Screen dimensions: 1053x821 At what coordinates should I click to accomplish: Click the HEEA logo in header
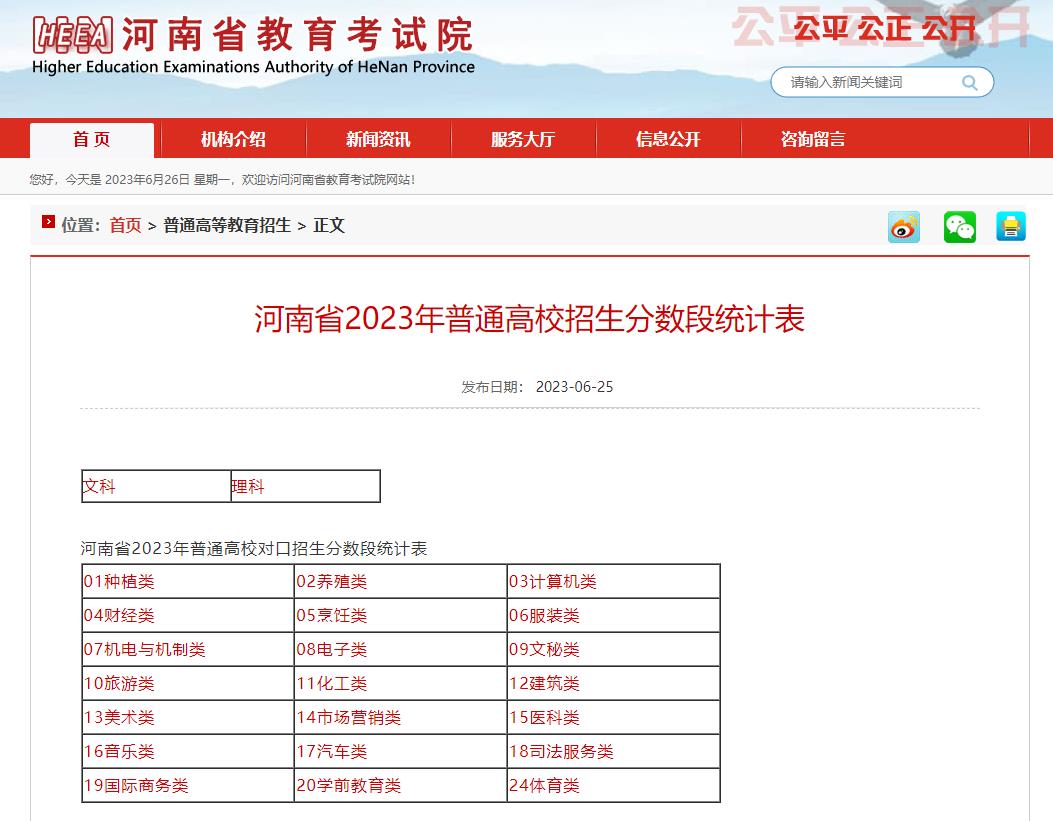click(x=73, y=35)
